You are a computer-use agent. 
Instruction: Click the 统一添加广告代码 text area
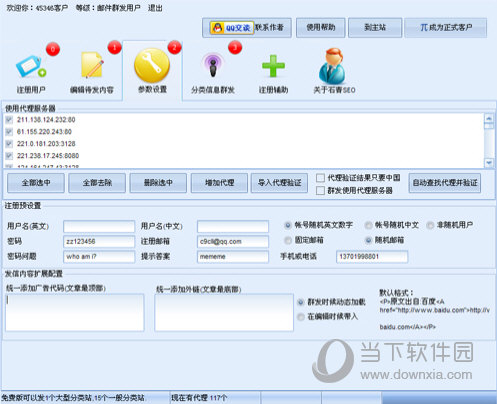[75, 312]
